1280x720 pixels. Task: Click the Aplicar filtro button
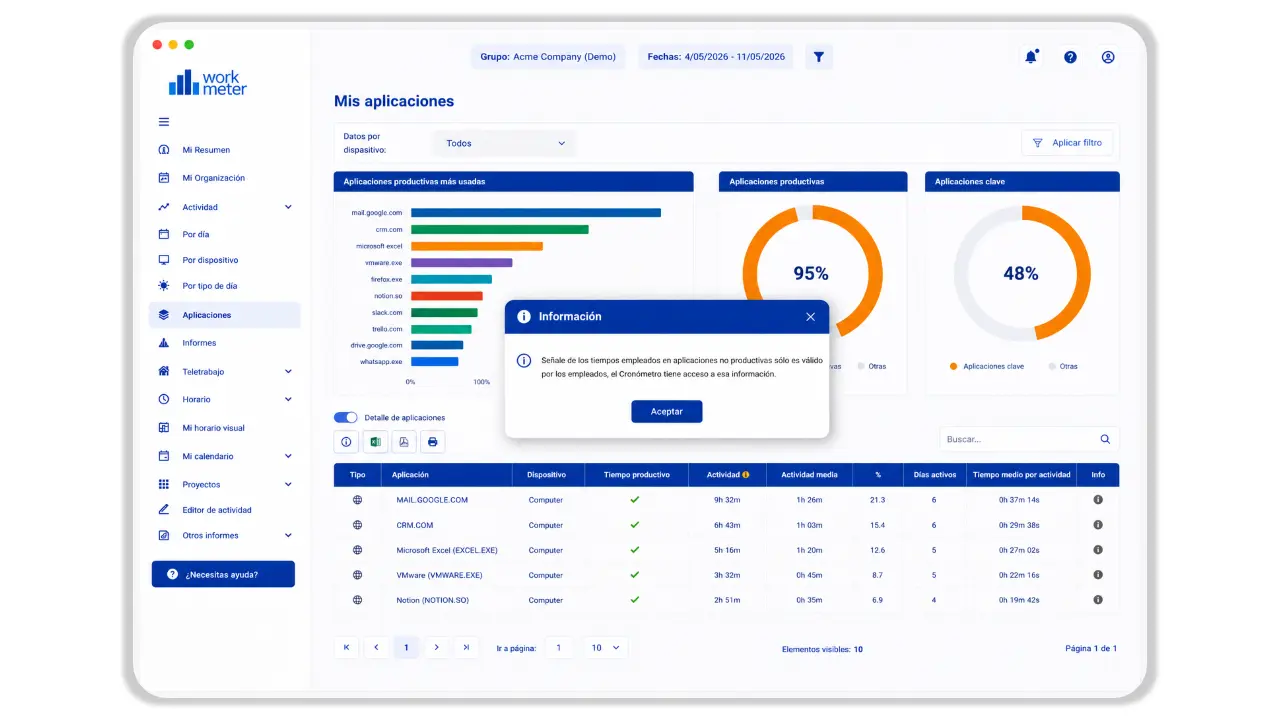(x=1067, y=143)
